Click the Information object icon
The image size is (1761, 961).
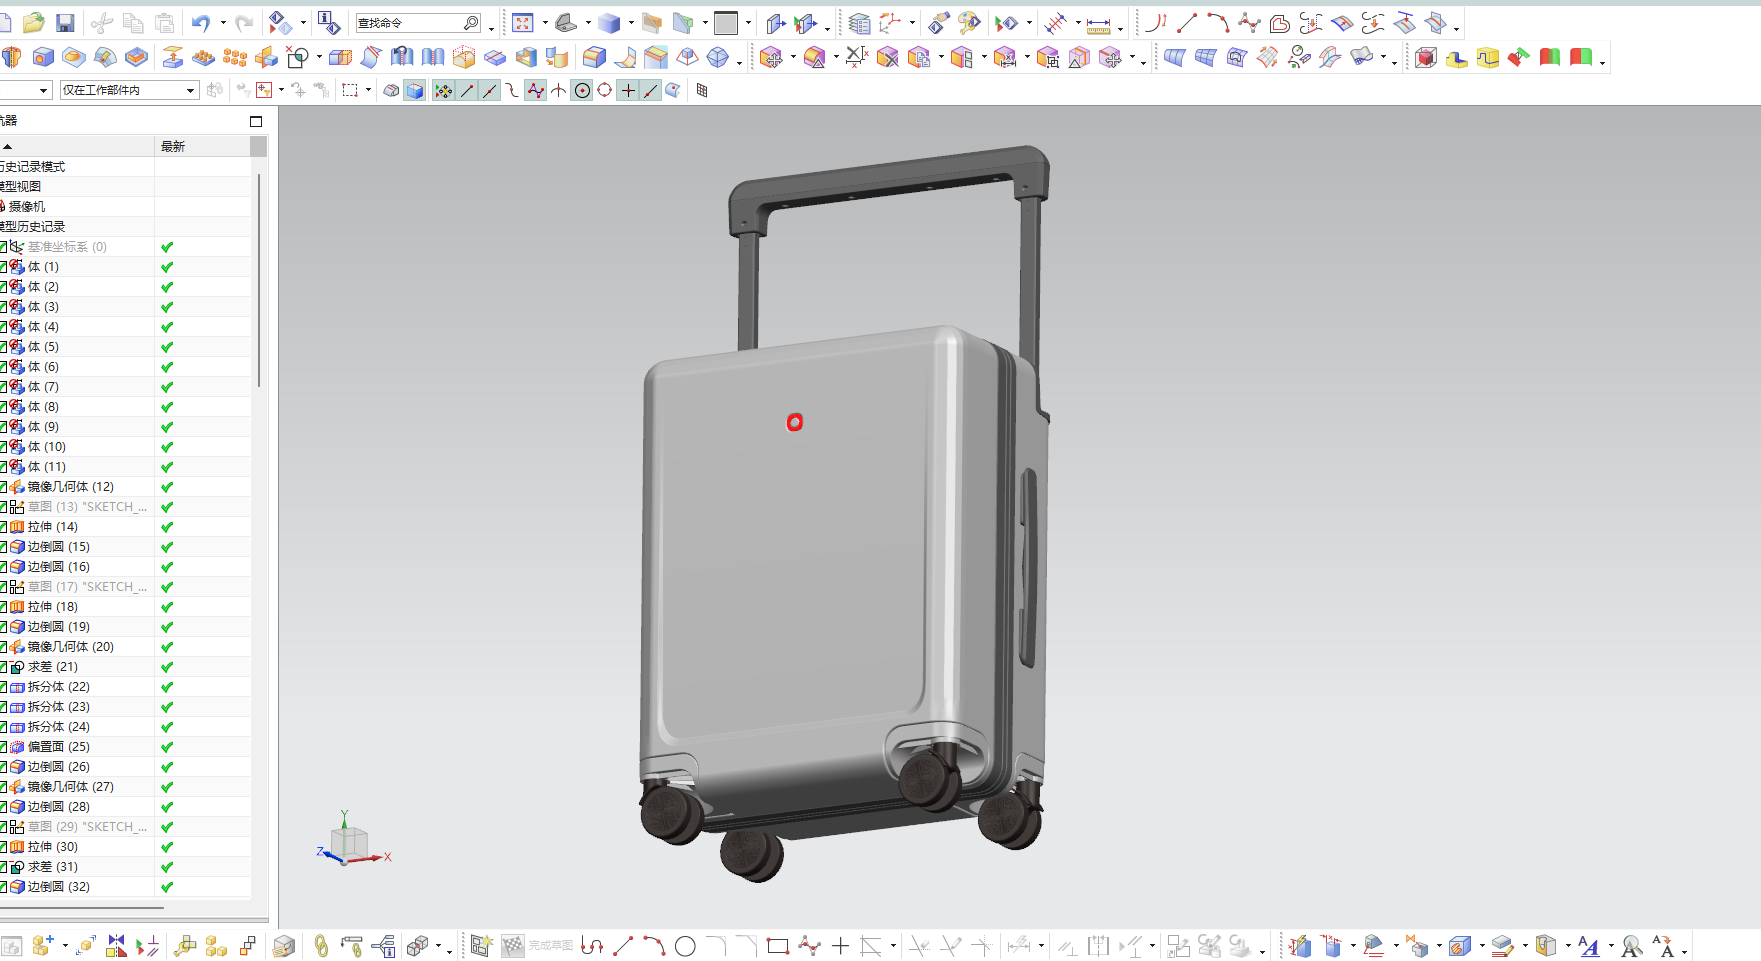pos(329,23)
